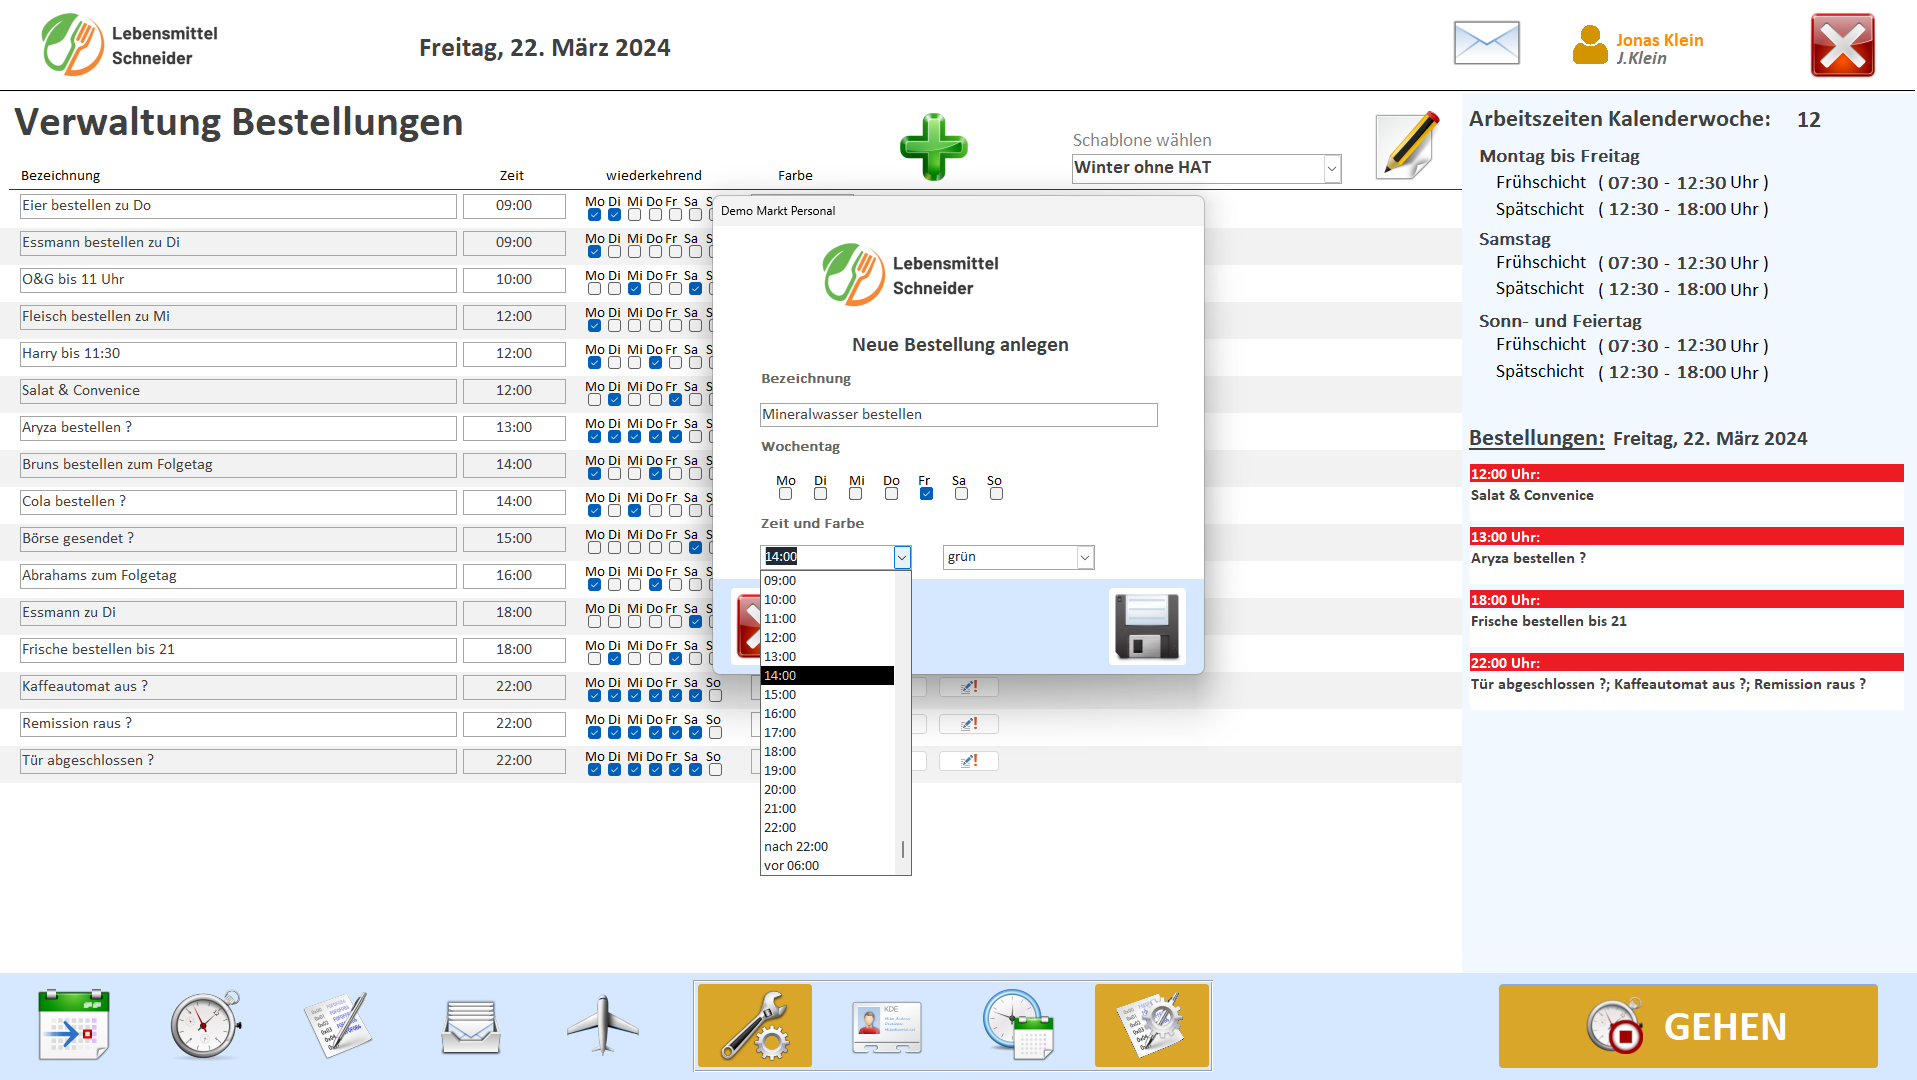Click the Jonas Klein user name

click(x=1659, y=40)
